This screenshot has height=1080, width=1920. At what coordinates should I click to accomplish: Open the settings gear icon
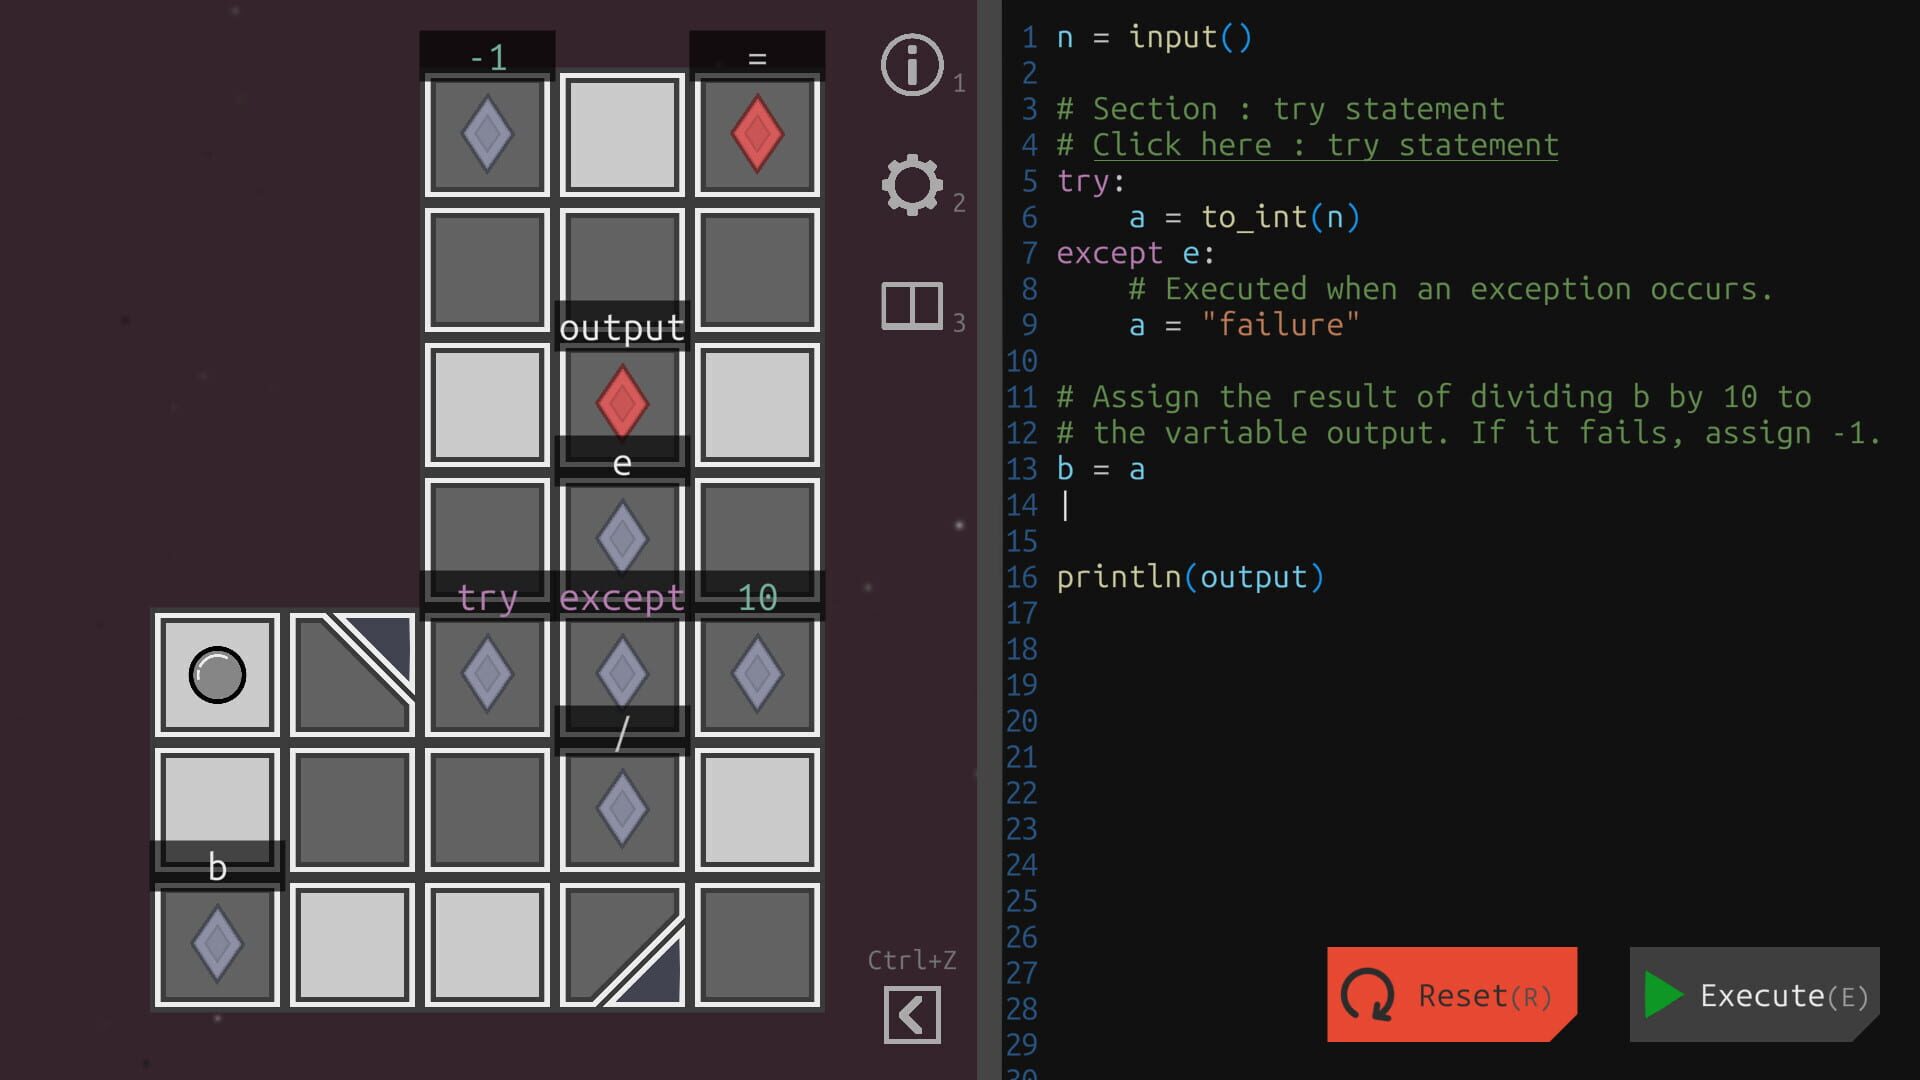[x=911, y=184]
